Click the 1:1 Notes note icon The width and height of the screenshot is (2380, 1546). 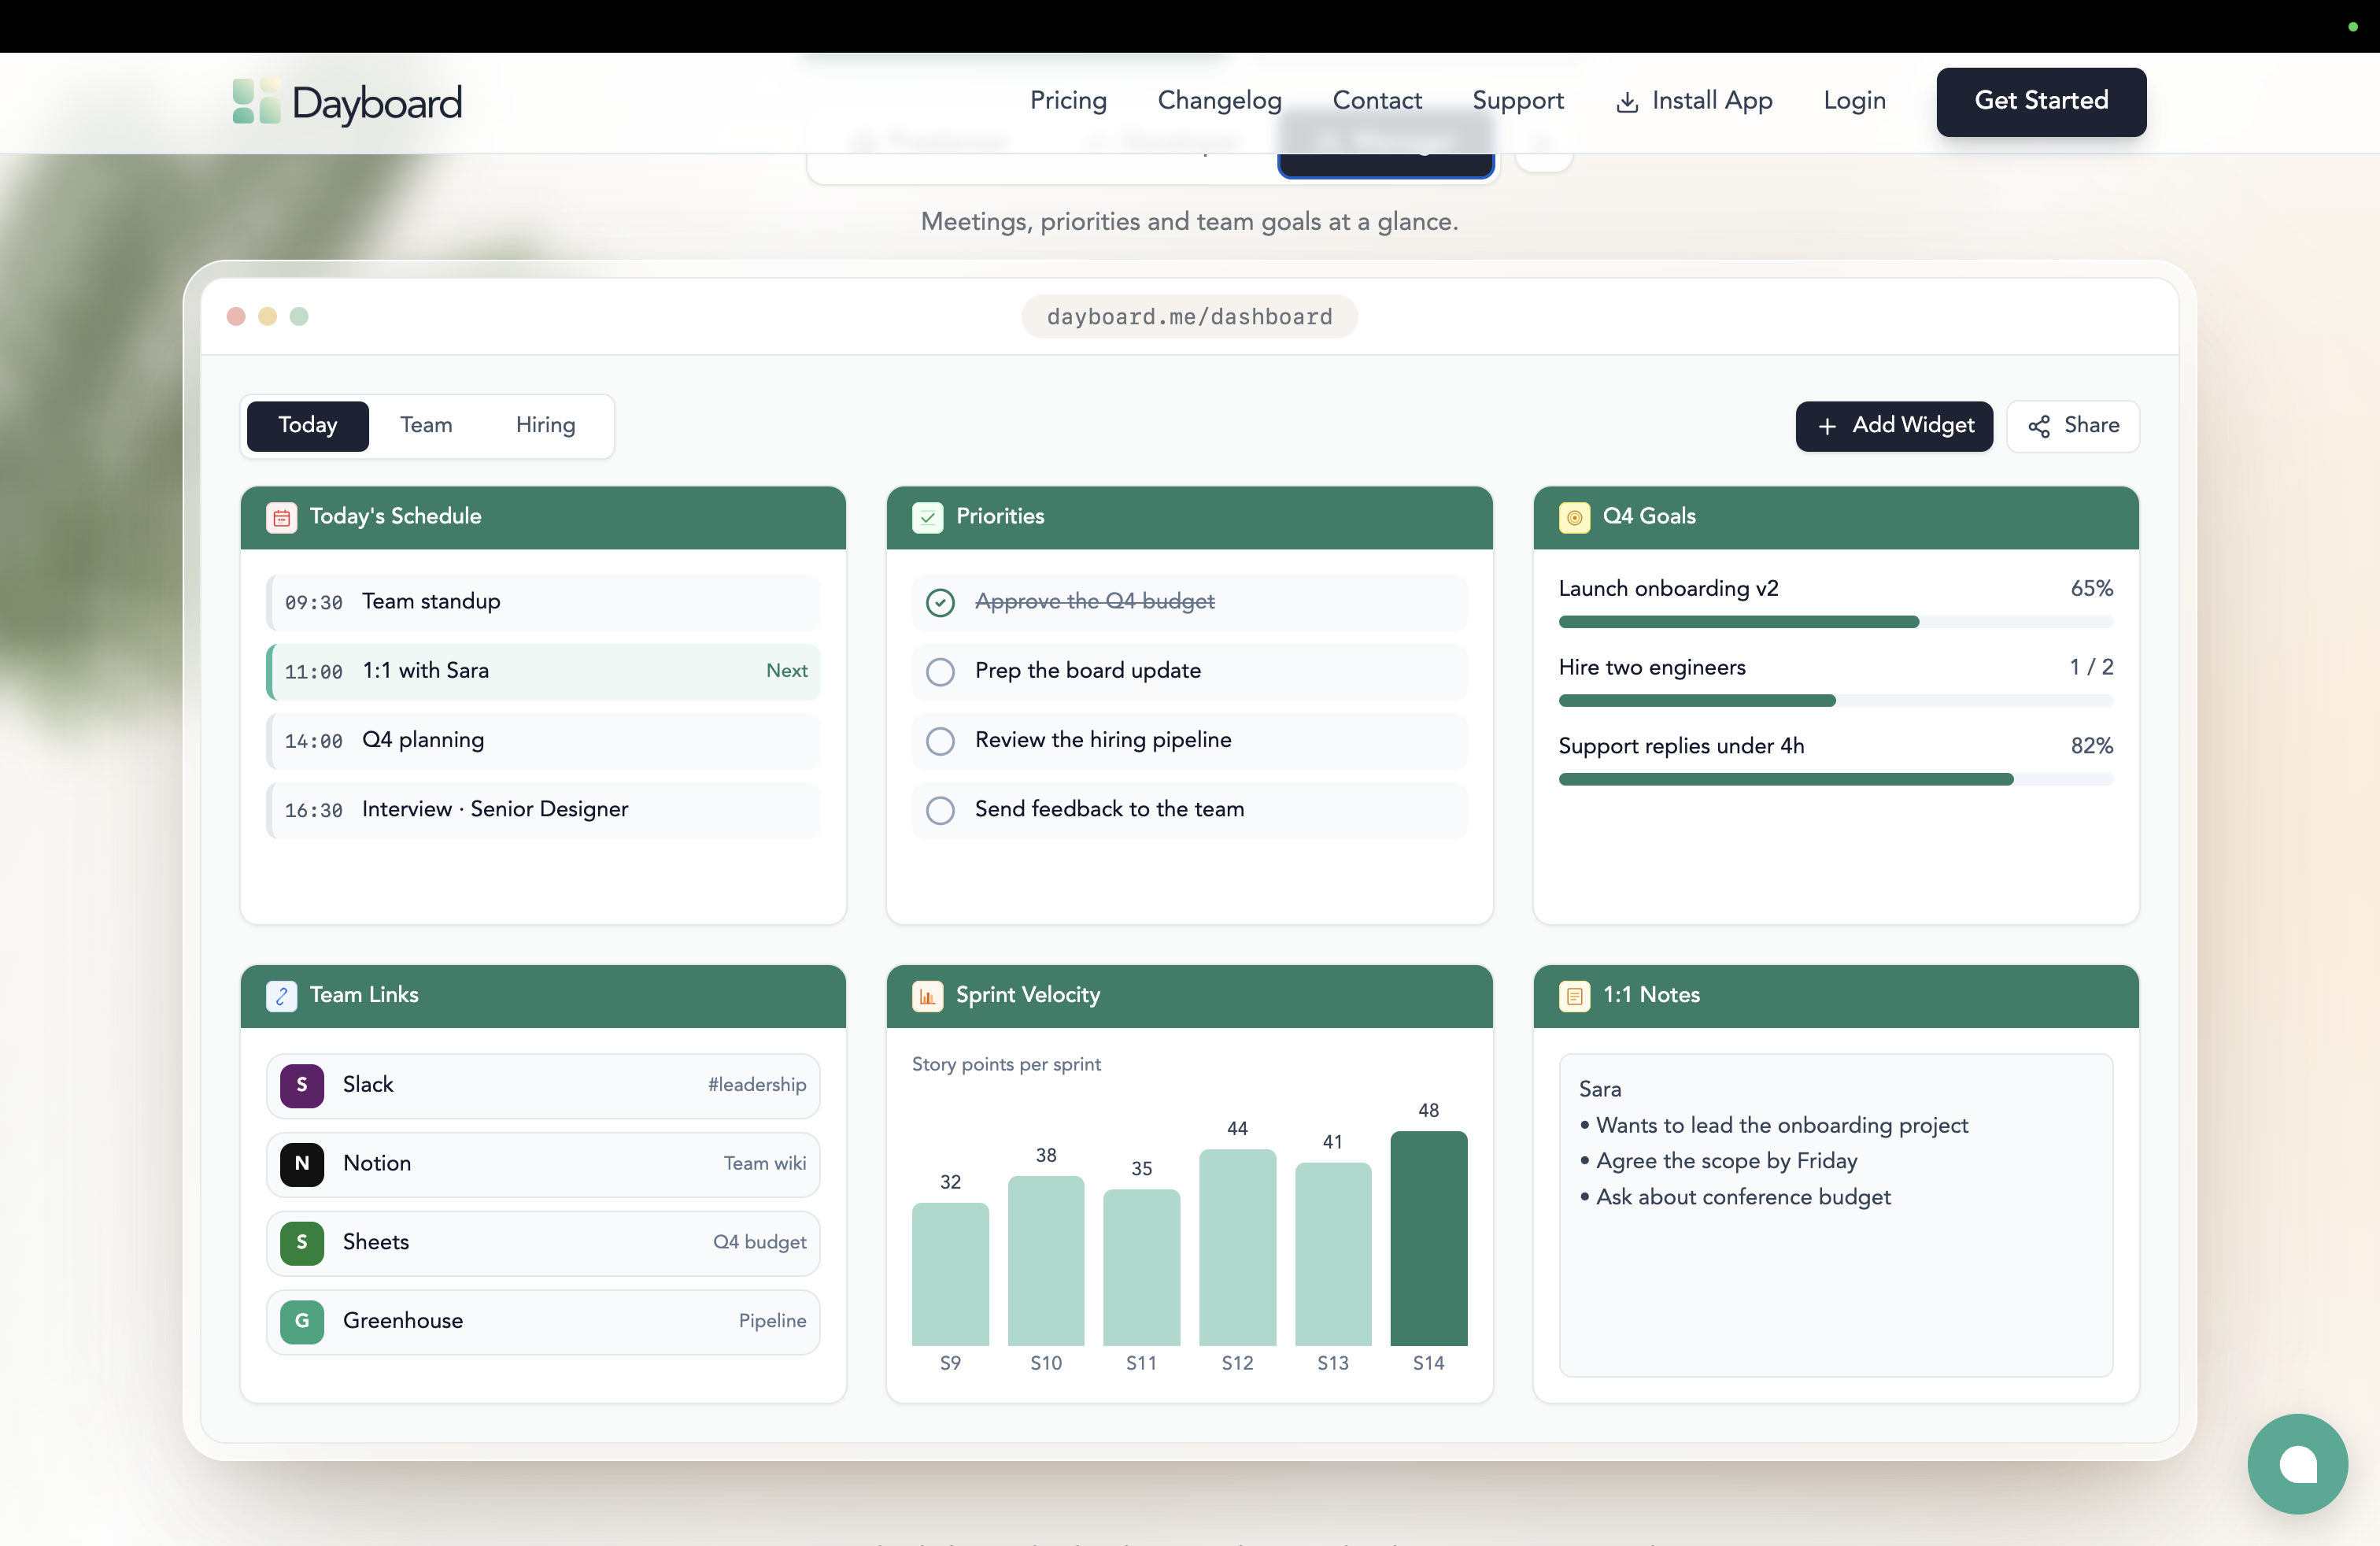(x=1574, y=996)
